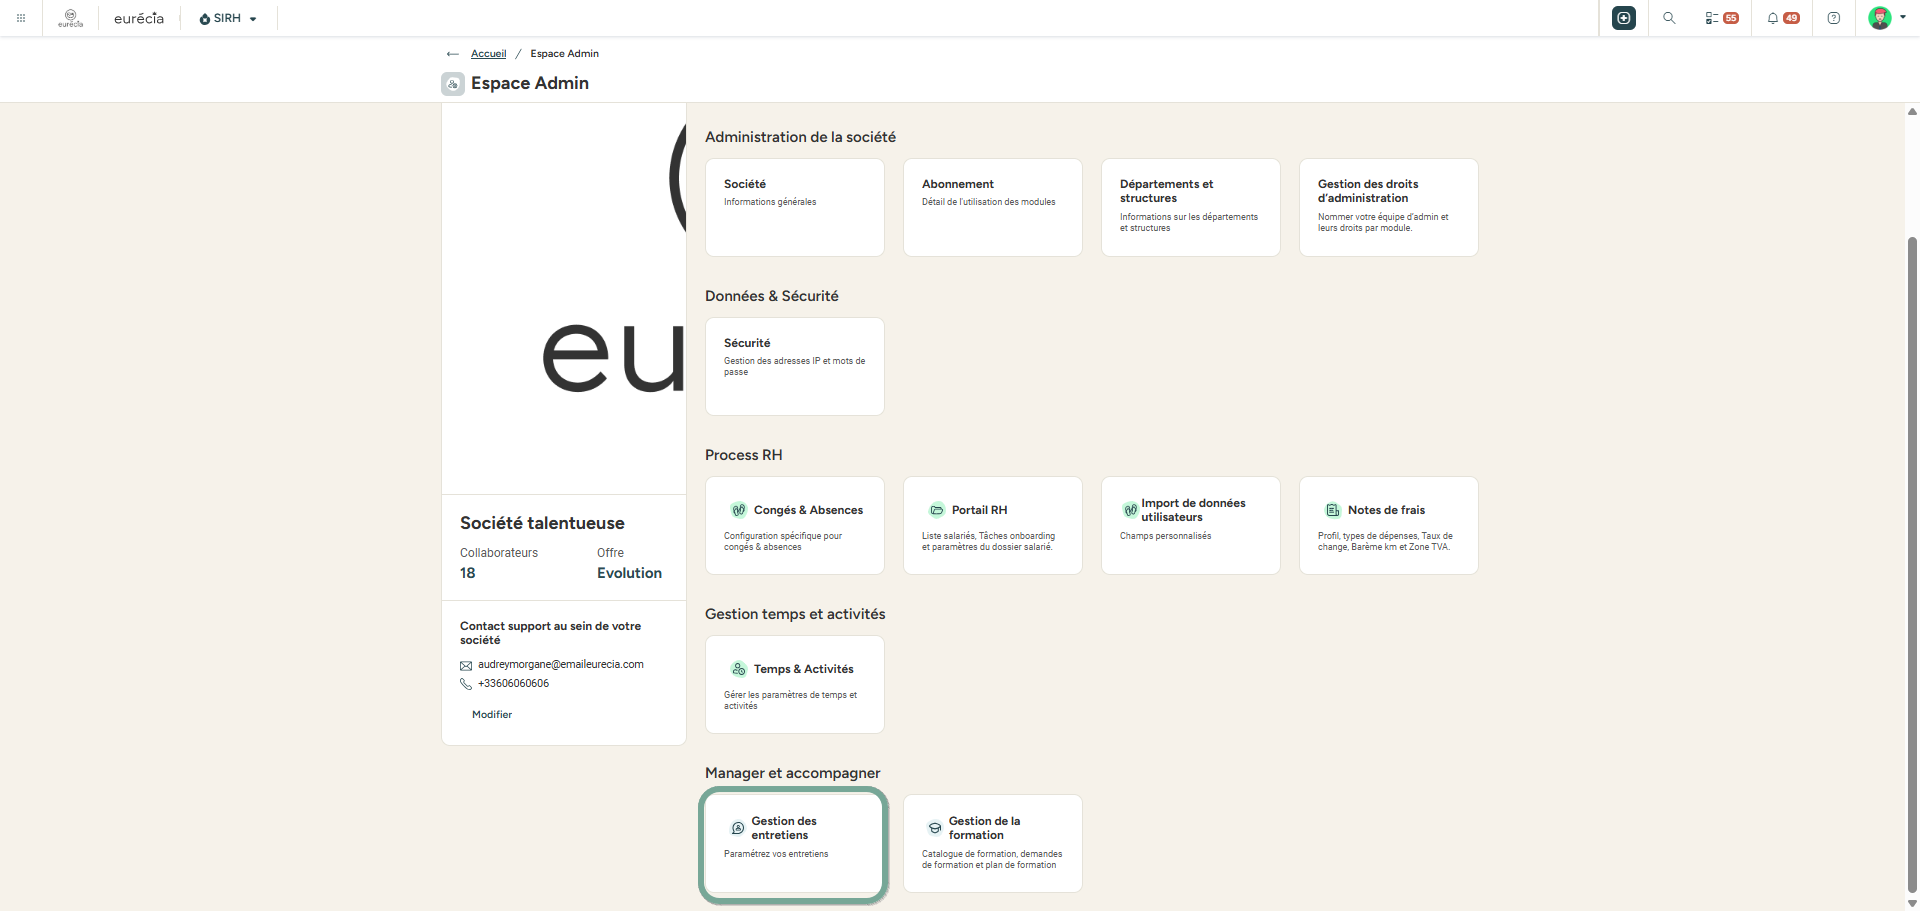Open the Portail RH card
Image resolution: width=1920 pixels, height=911 pixels.
pyautogui.click(x=993, y=525)
